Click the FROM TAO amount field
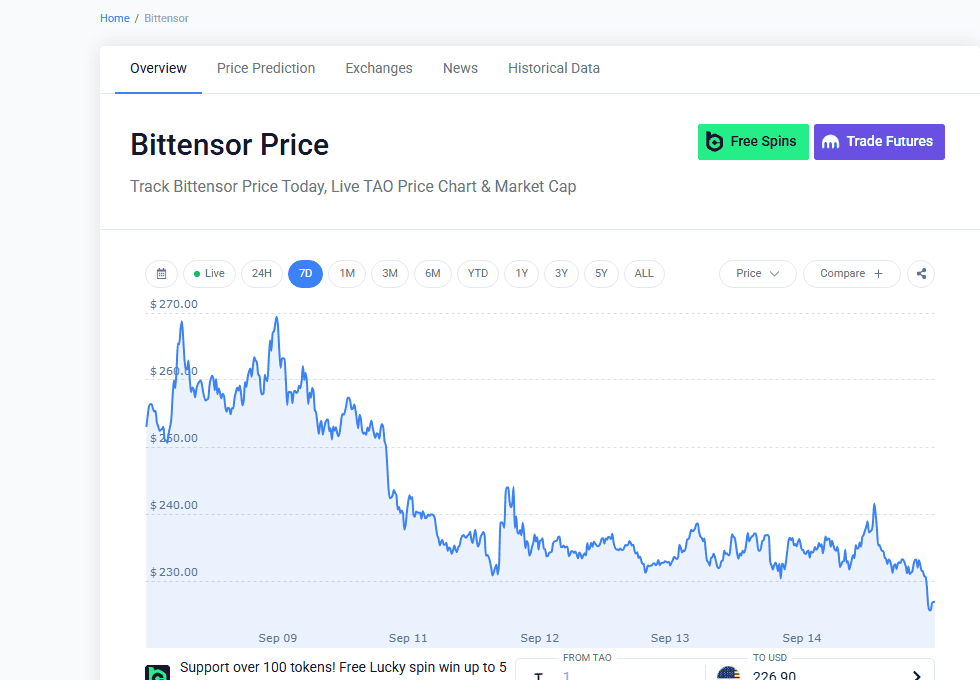The width and height of the screenshot is (980, 680). point(609,674)
